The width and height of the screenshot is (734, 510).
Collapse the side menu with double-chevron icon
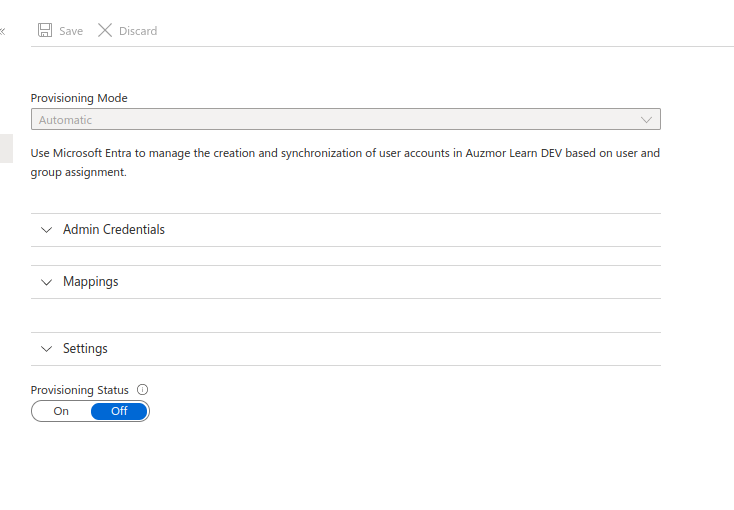(2, 31)
